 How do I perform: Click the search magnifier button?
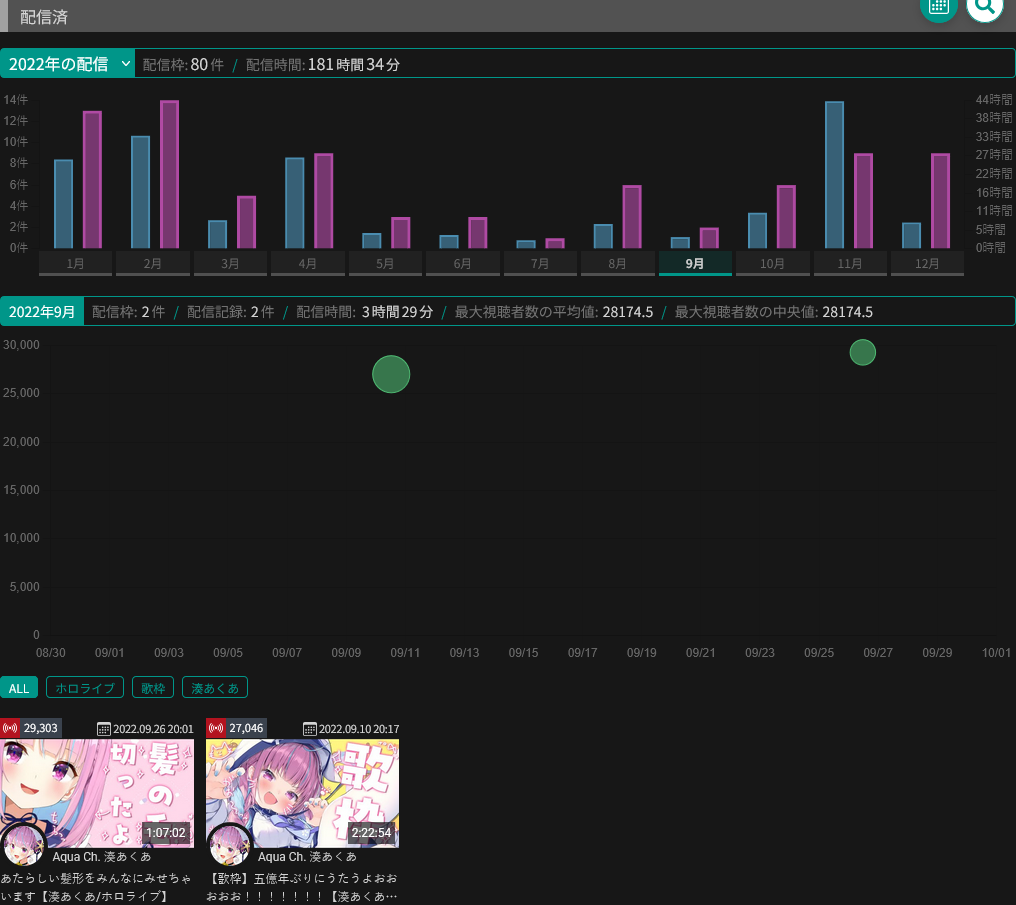(x=984, y=6)
